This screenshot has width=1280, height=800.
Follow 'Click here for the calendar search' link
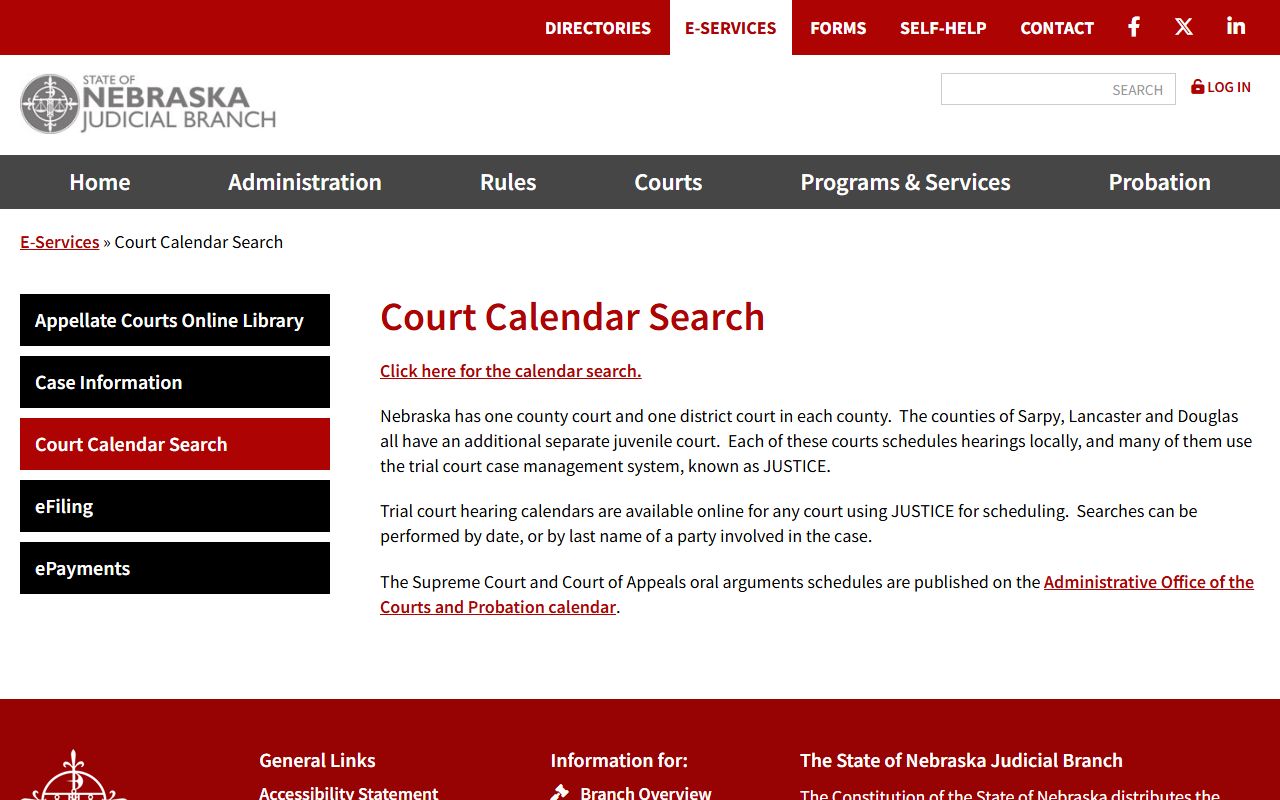pyautogui.click(x=511, y=371)
